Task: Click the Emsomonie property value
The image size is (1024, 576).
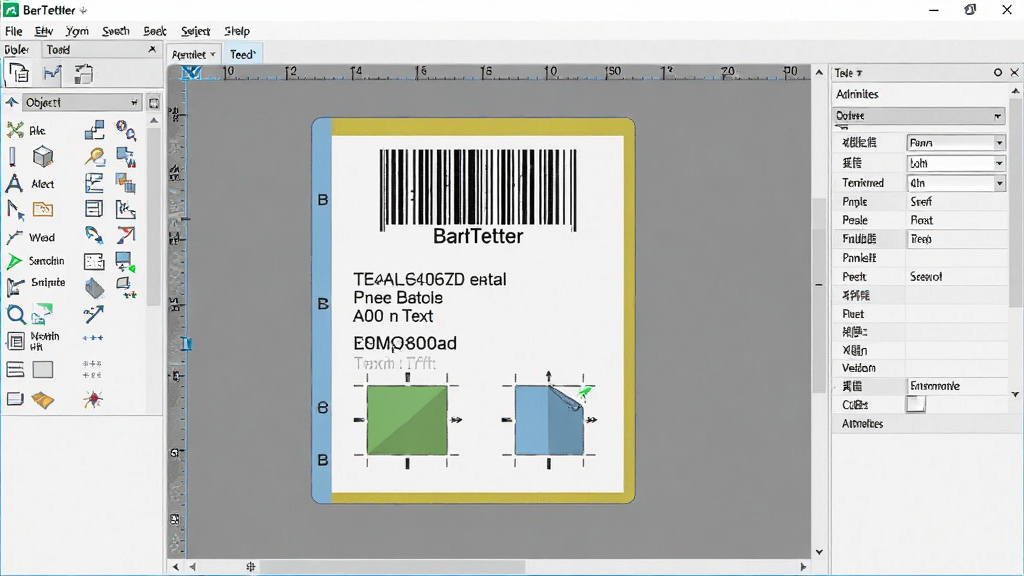Action: [935, 386]
